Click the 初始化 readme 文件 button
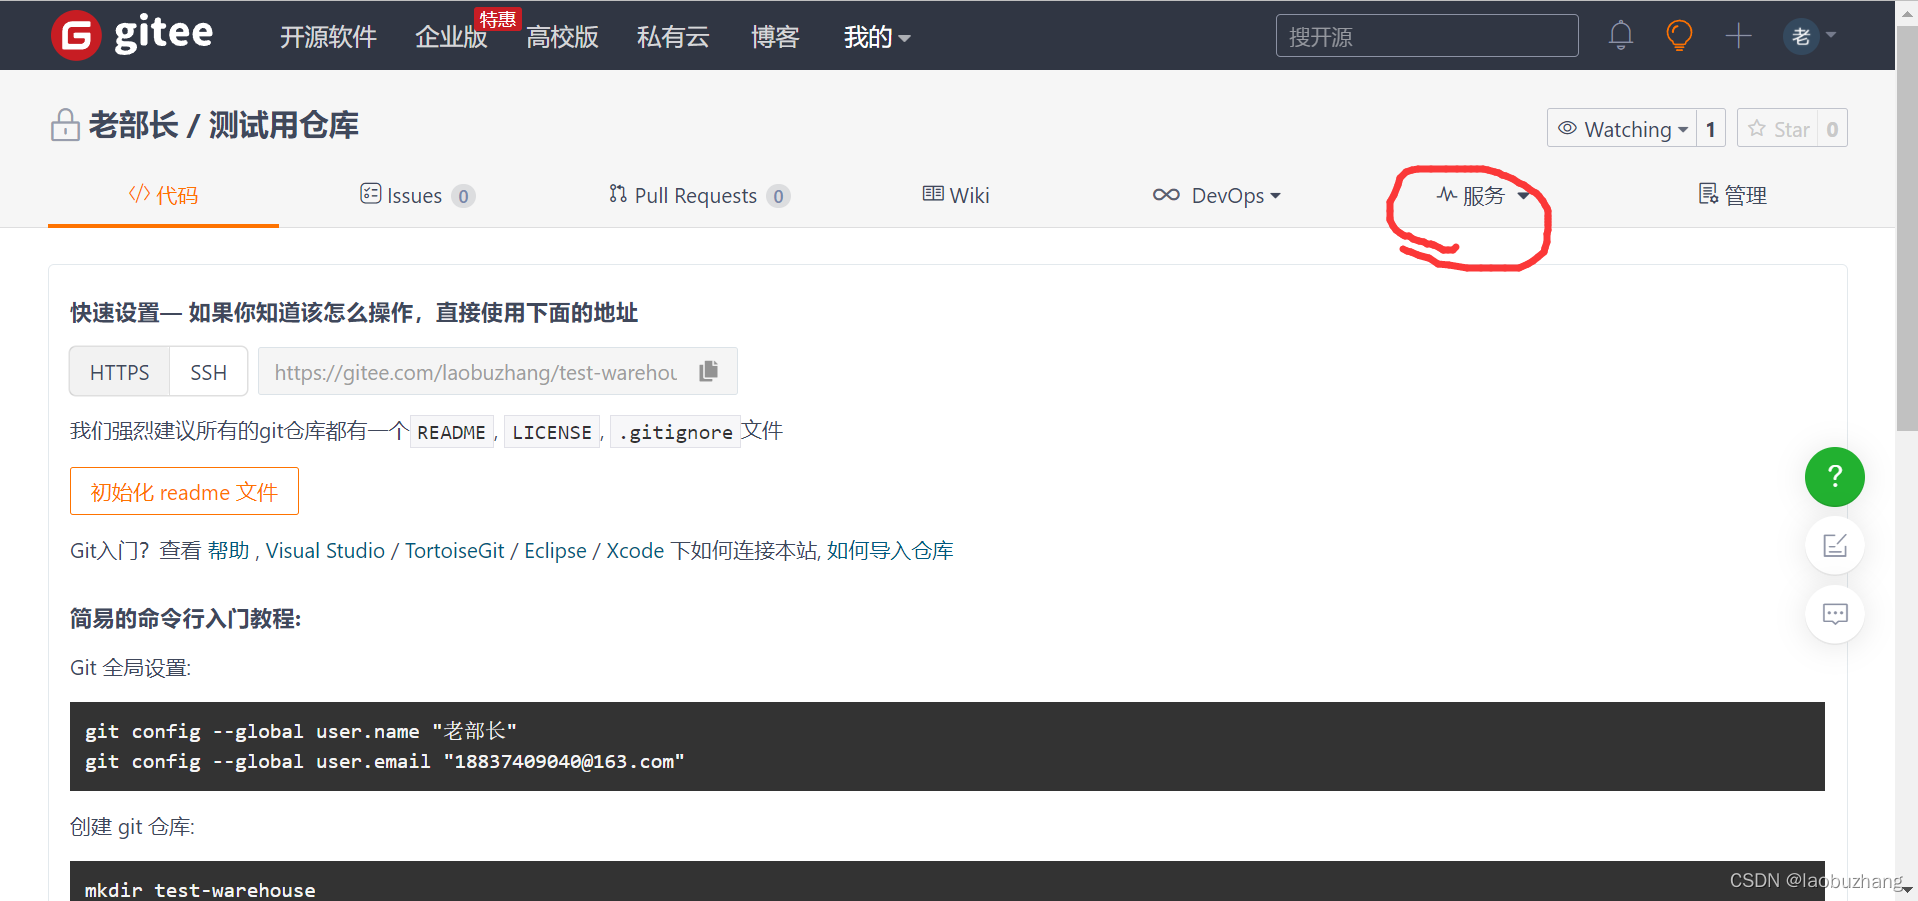Viewport: 1918px width, 901px height. (184, 491)
